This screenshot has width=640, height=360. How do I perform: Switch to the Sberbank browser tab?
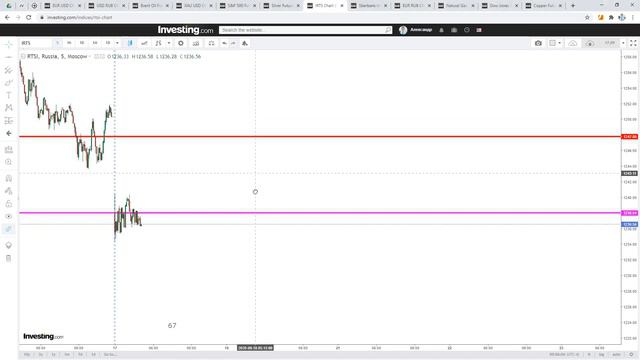(369, 6)
